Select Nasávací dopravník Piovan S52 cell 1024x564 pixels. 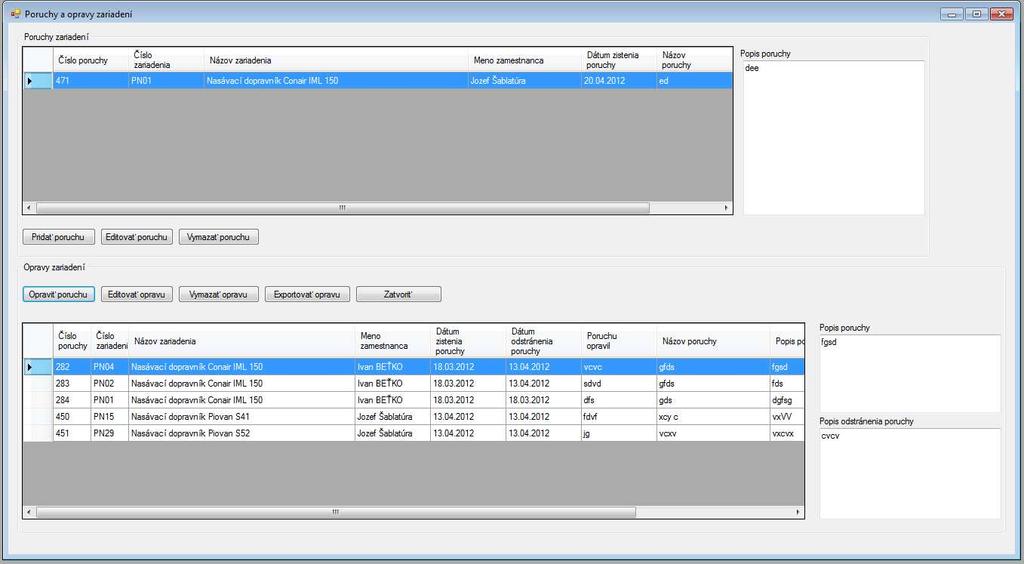pyautogui.click(x=242, y=433)
